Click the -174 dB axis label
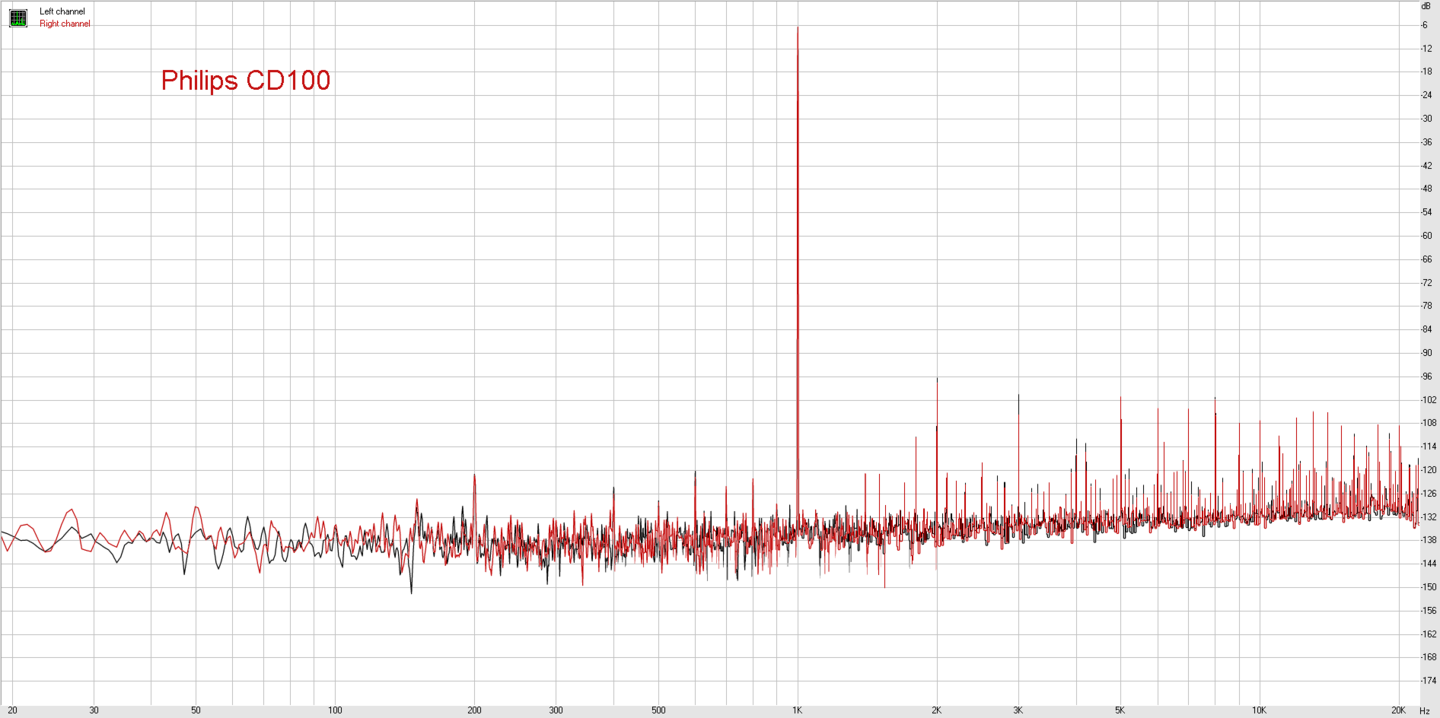This screenshot has width=1440, height=718. 1428,681
